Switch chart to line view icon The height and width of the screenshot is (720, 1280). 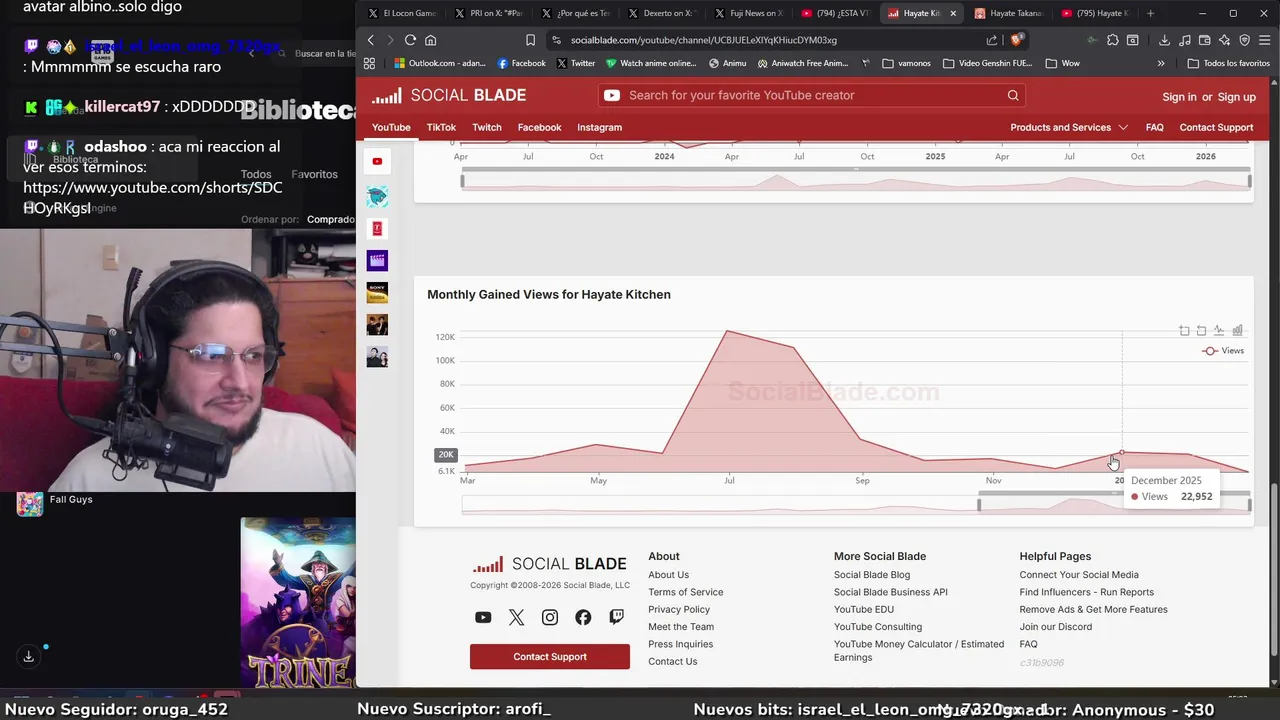[1219, 330]
